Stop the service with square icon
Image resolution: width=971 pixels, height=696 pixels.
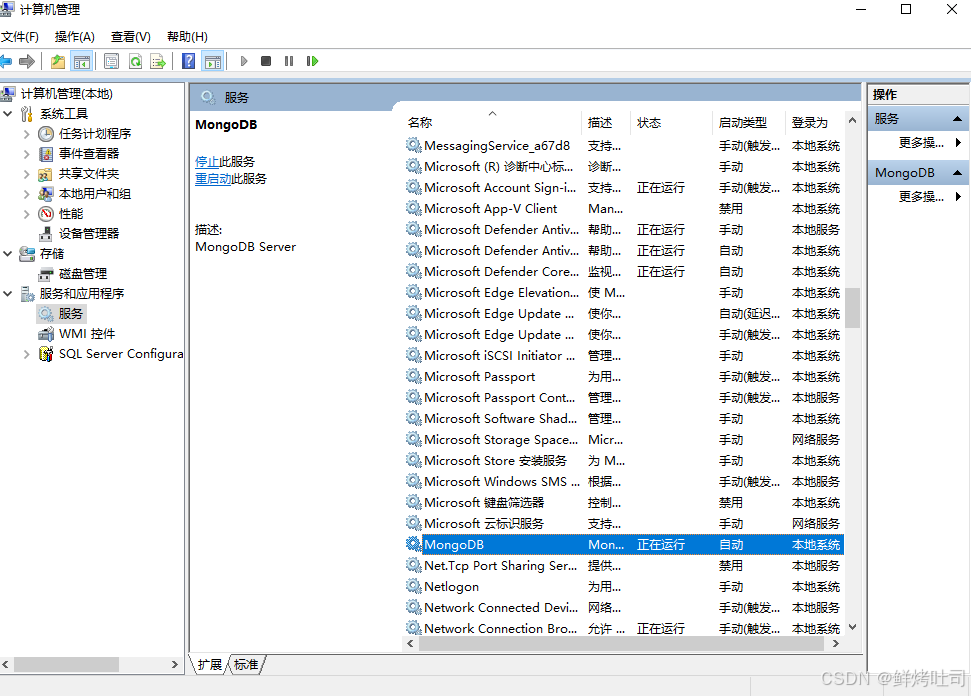click(x=266, y=61)
